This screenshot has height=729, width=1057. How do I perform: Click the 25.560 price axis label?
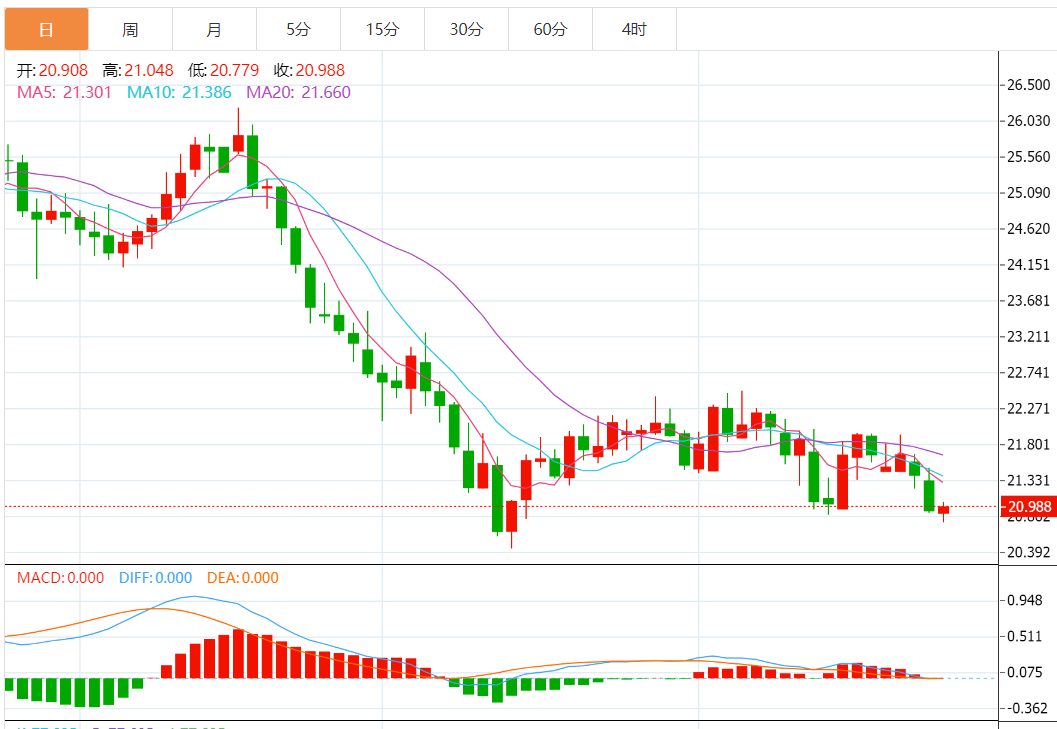[1029, 157]
